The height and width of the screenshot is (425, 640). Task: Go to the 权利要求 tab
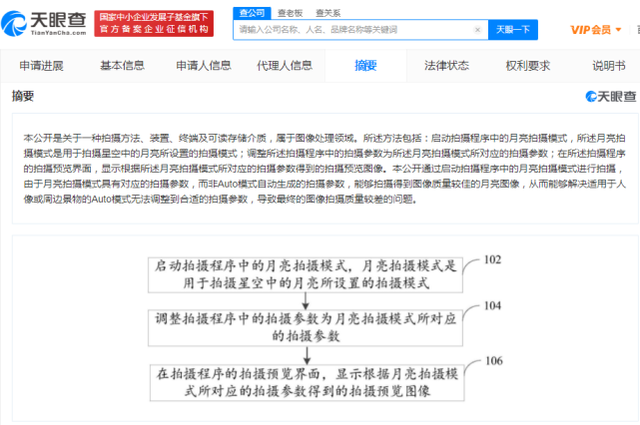(x=528, y=66)
